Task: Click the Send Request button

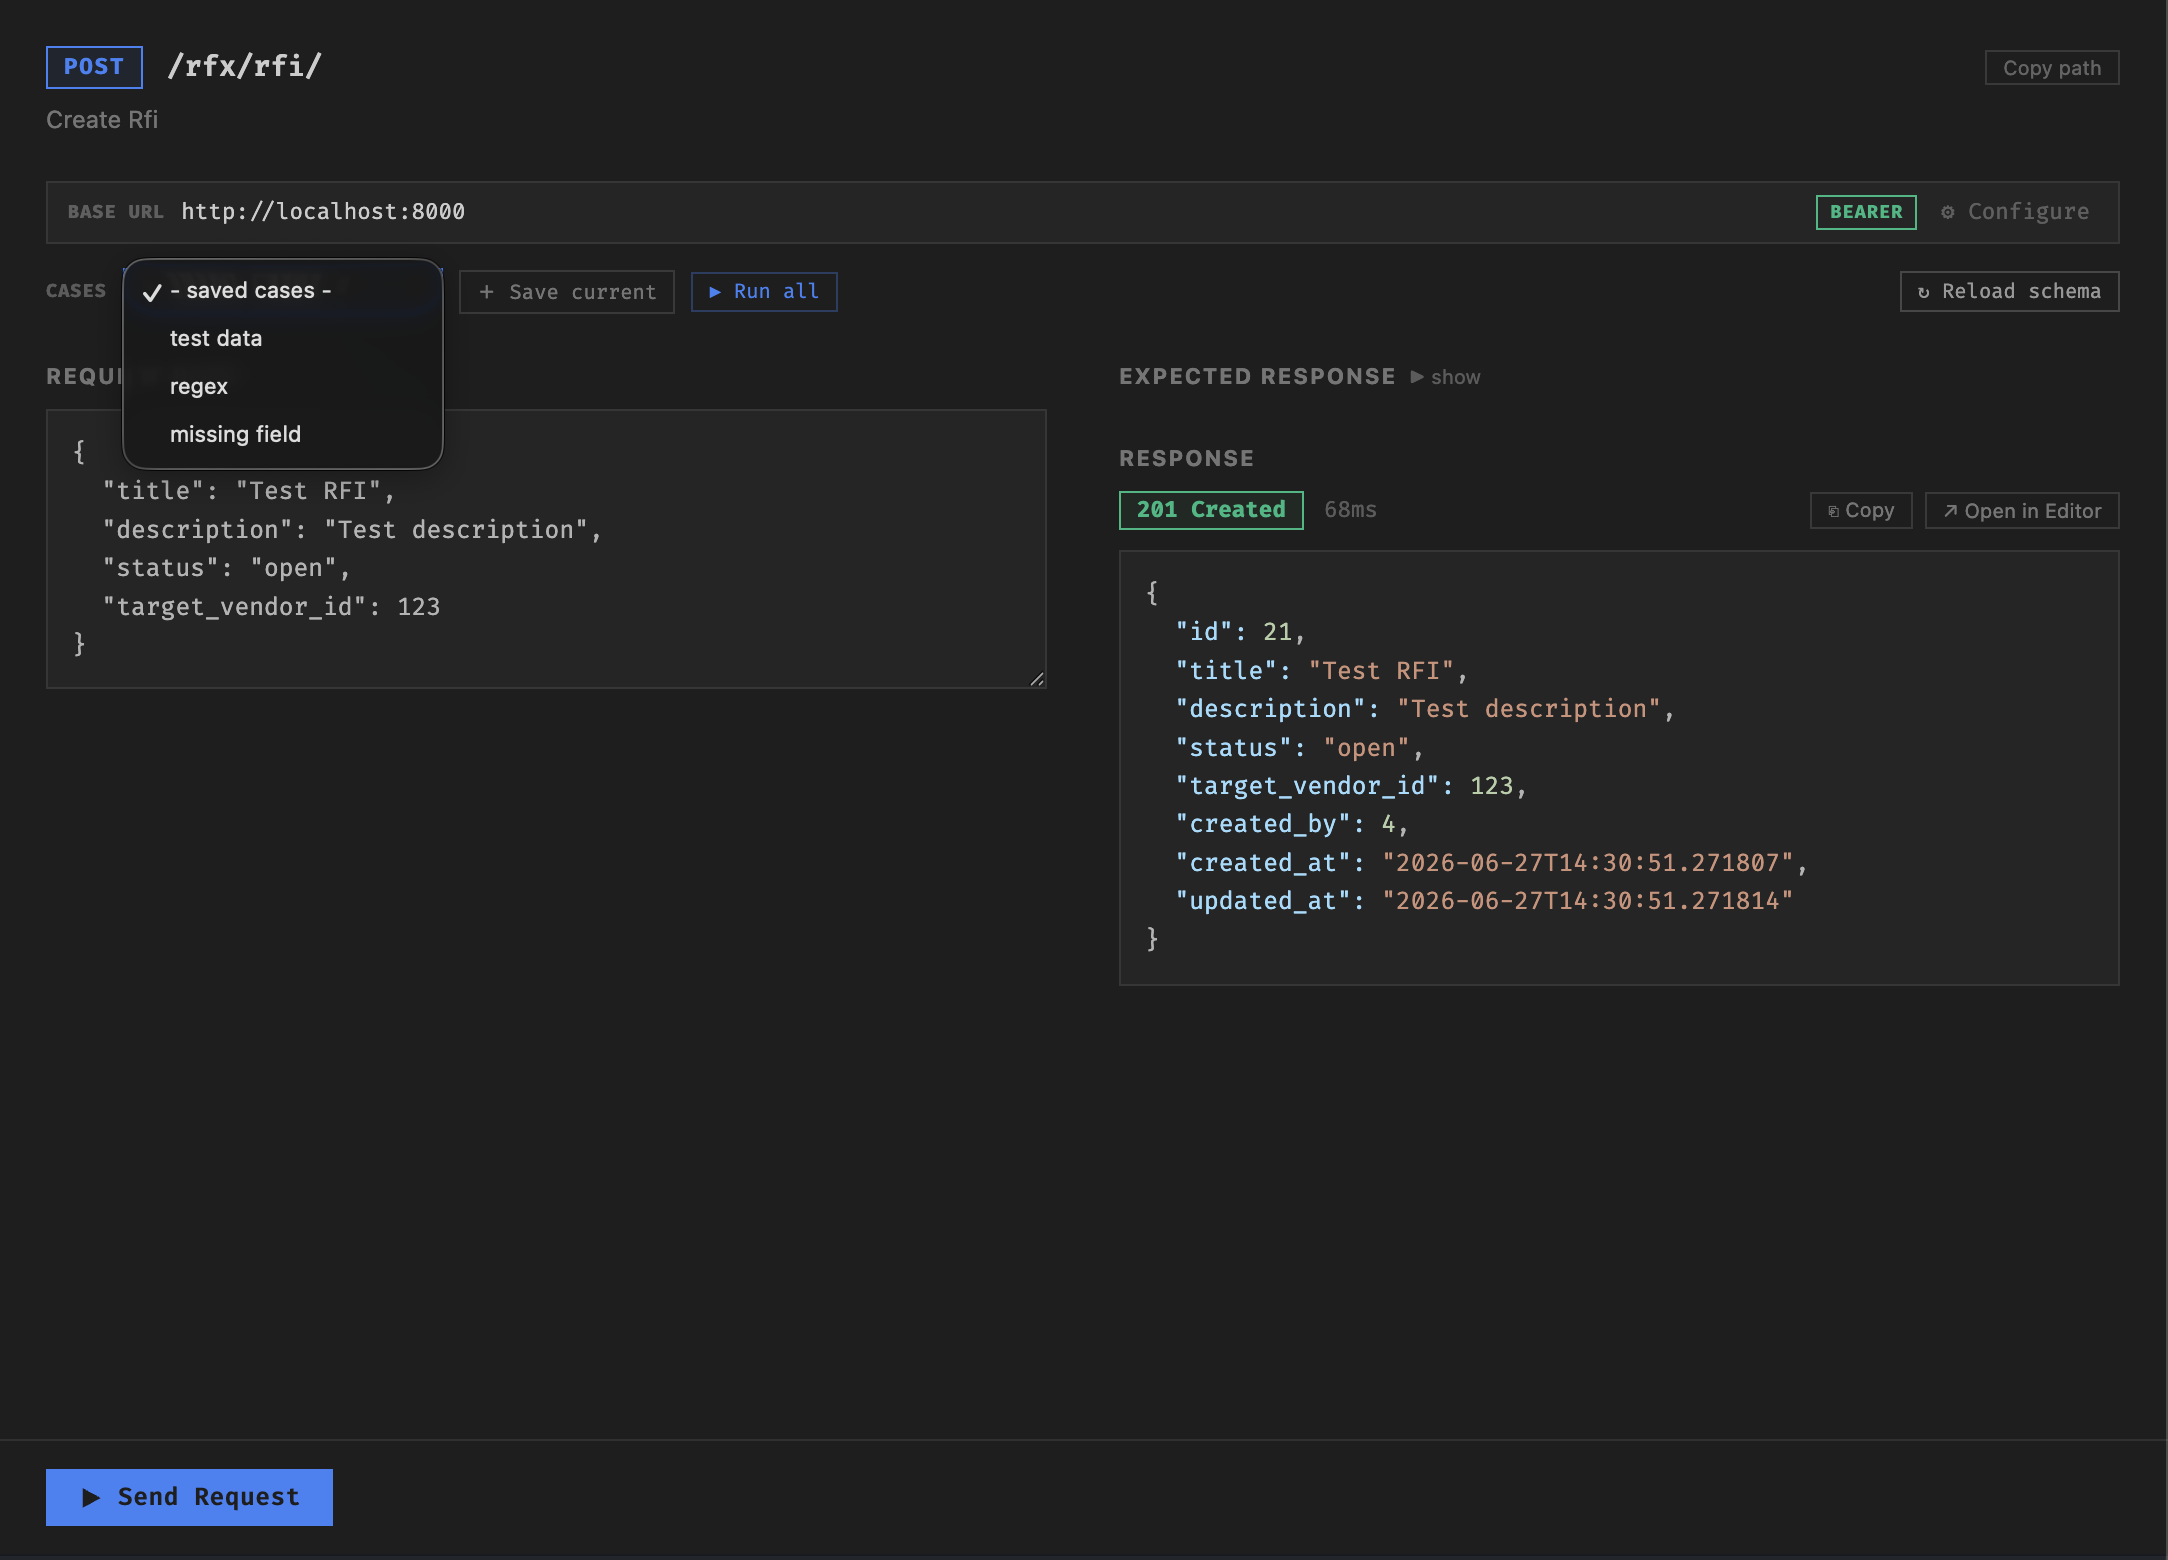Action: [189, 1497]
